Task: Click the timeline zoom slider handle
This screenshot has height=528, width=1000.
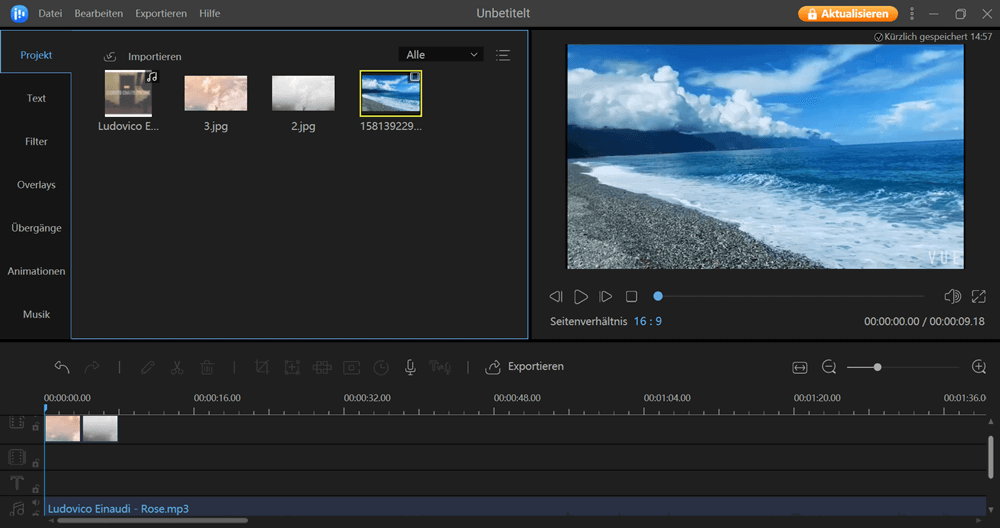Action: (x=877, y=367)
